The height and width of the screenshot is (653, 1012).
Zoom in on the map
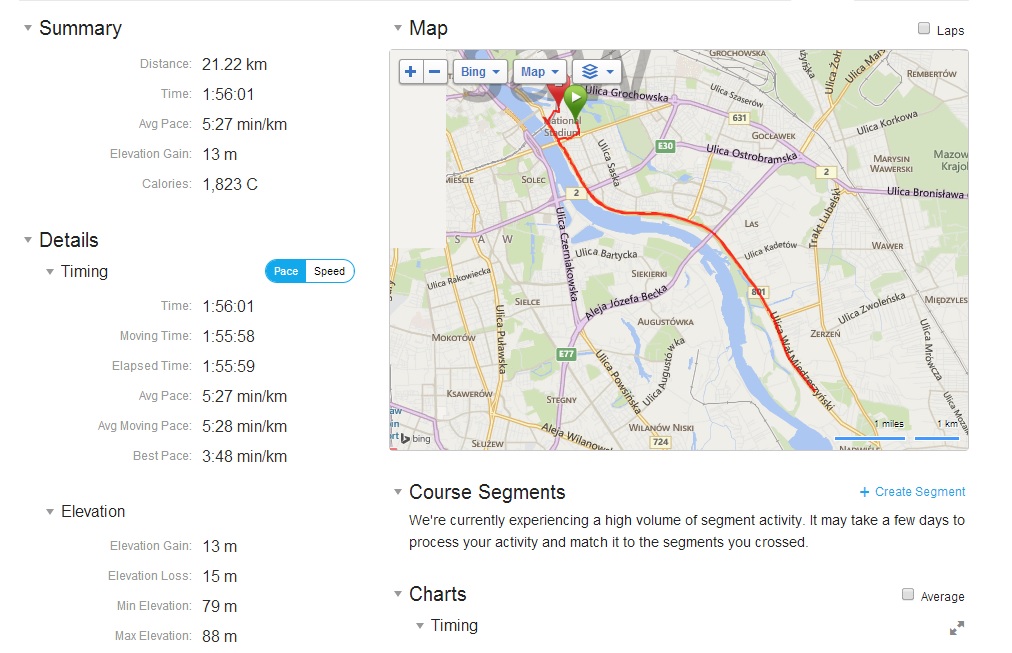click(x=411, y=72)
